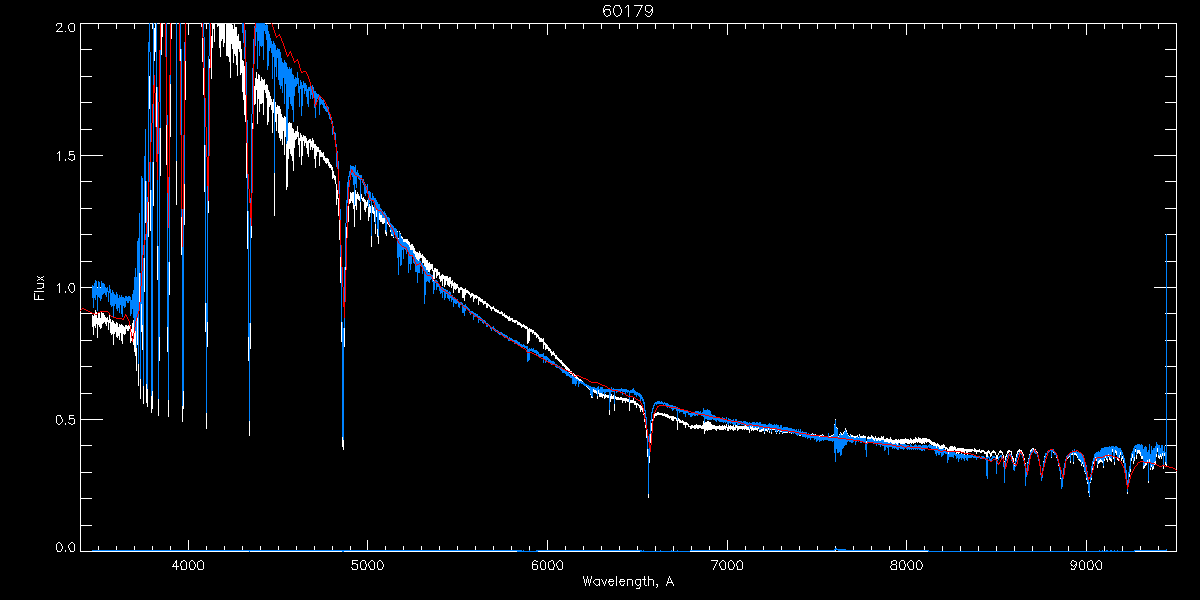The height and width of the screenshot is (600, 1200).
Task: Select the 6000 x-axis tick label
Action: pyautogui.click(x=547, y=566)
